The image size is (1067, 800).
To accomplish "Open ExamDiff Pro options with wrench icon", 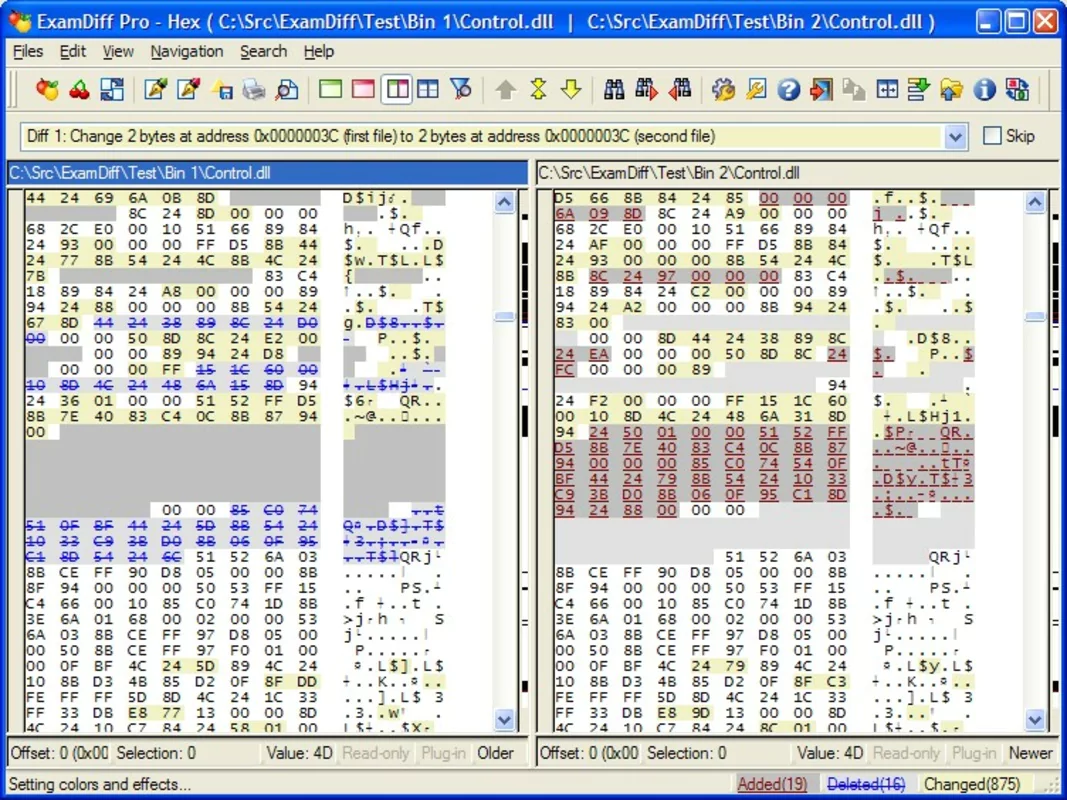I will click(x=723, y=90).
